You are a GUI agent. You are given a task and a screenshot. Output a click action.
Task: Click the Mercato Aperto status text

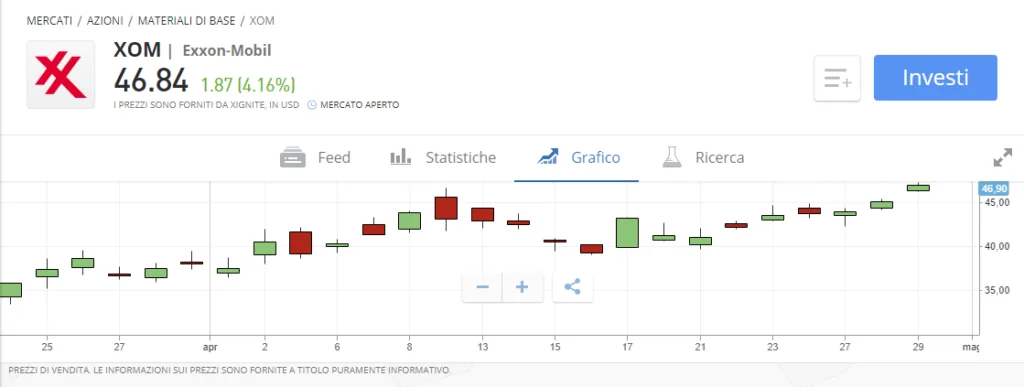pos(360,104)
